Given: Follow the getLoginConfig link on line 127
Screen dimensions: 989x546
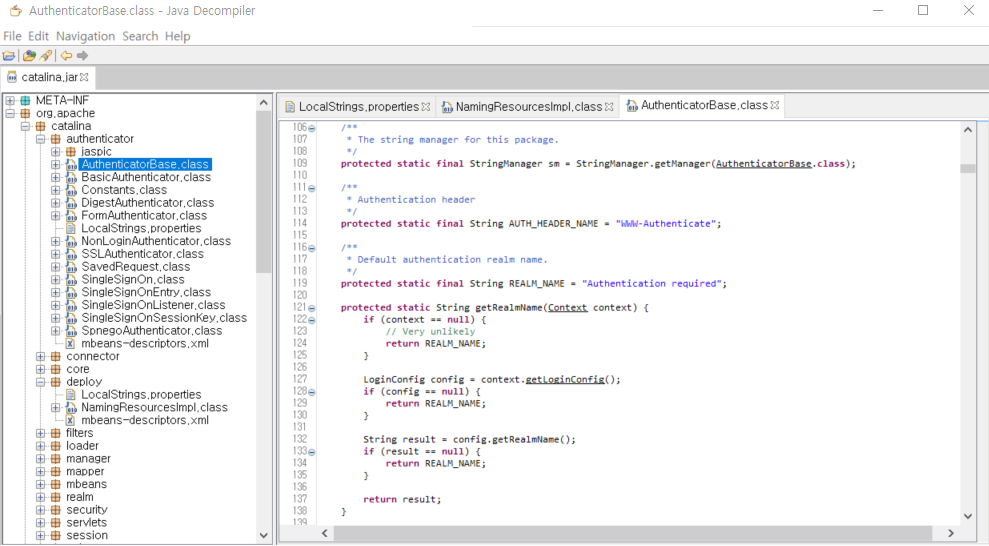Looking at the screenshot, I should click(x=565, y=380).
